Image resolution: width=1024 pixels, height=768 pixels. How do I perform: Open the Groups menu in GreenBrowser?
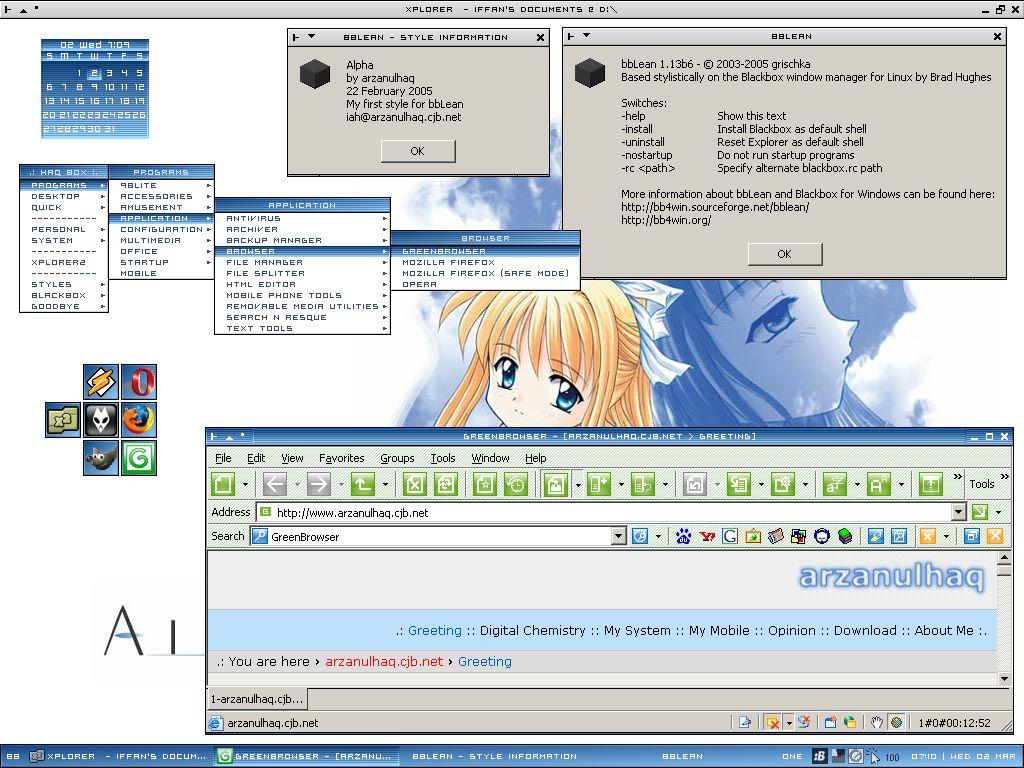click(x=397, y=458)
